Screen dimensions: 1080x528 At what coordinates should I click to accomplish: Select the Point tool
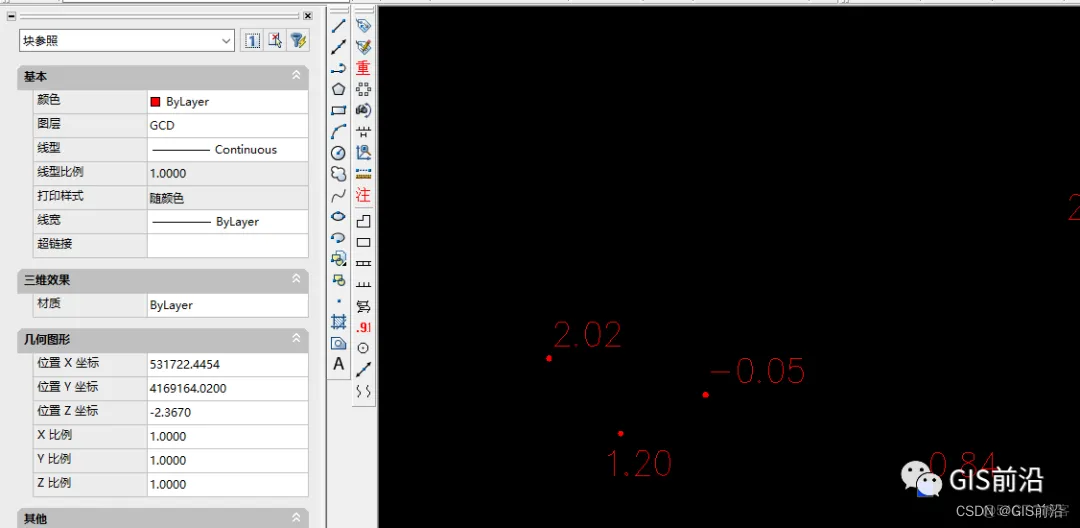(338, 301)
